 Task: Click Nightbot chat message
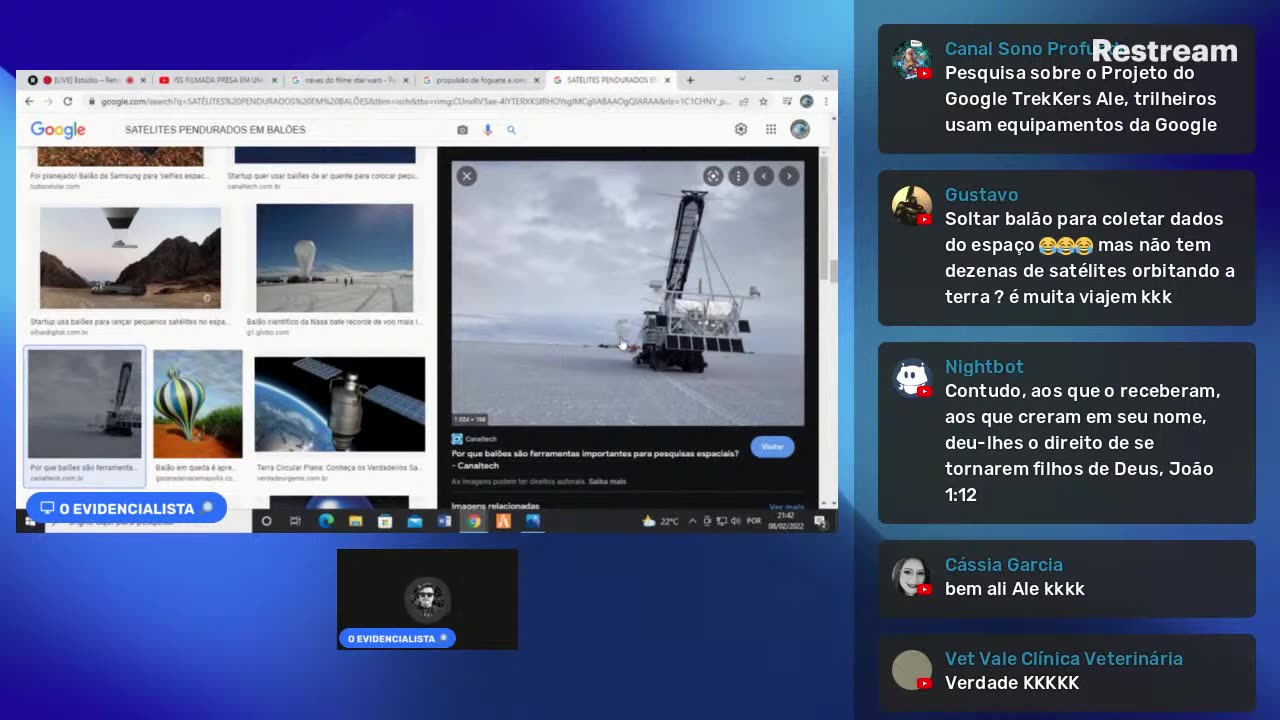point(1067,432)
